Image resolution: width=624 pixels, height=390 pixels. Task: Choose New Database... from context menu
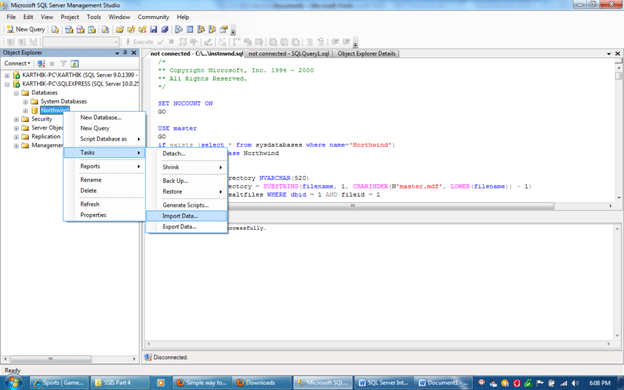point(104,117)
